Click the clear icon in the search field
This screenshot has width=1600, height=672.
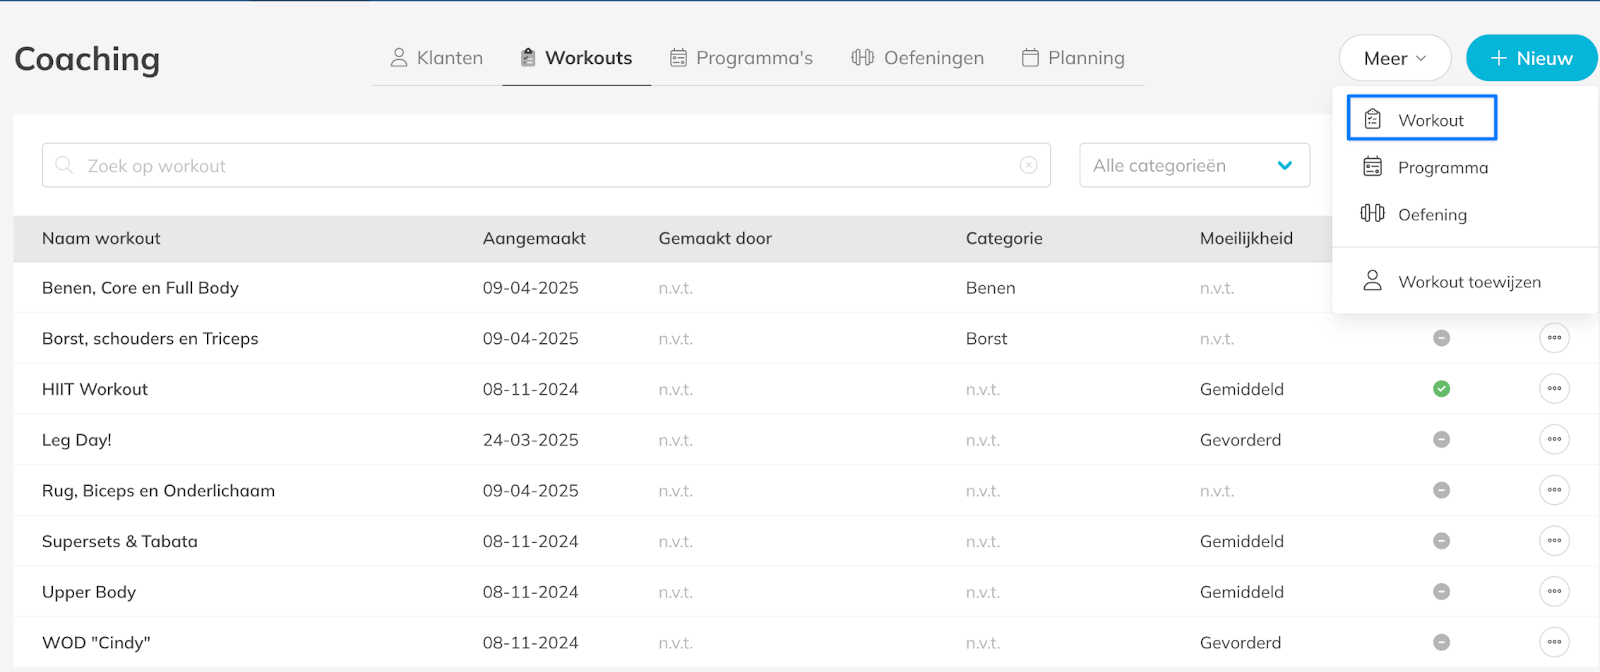click(1028, 165)
